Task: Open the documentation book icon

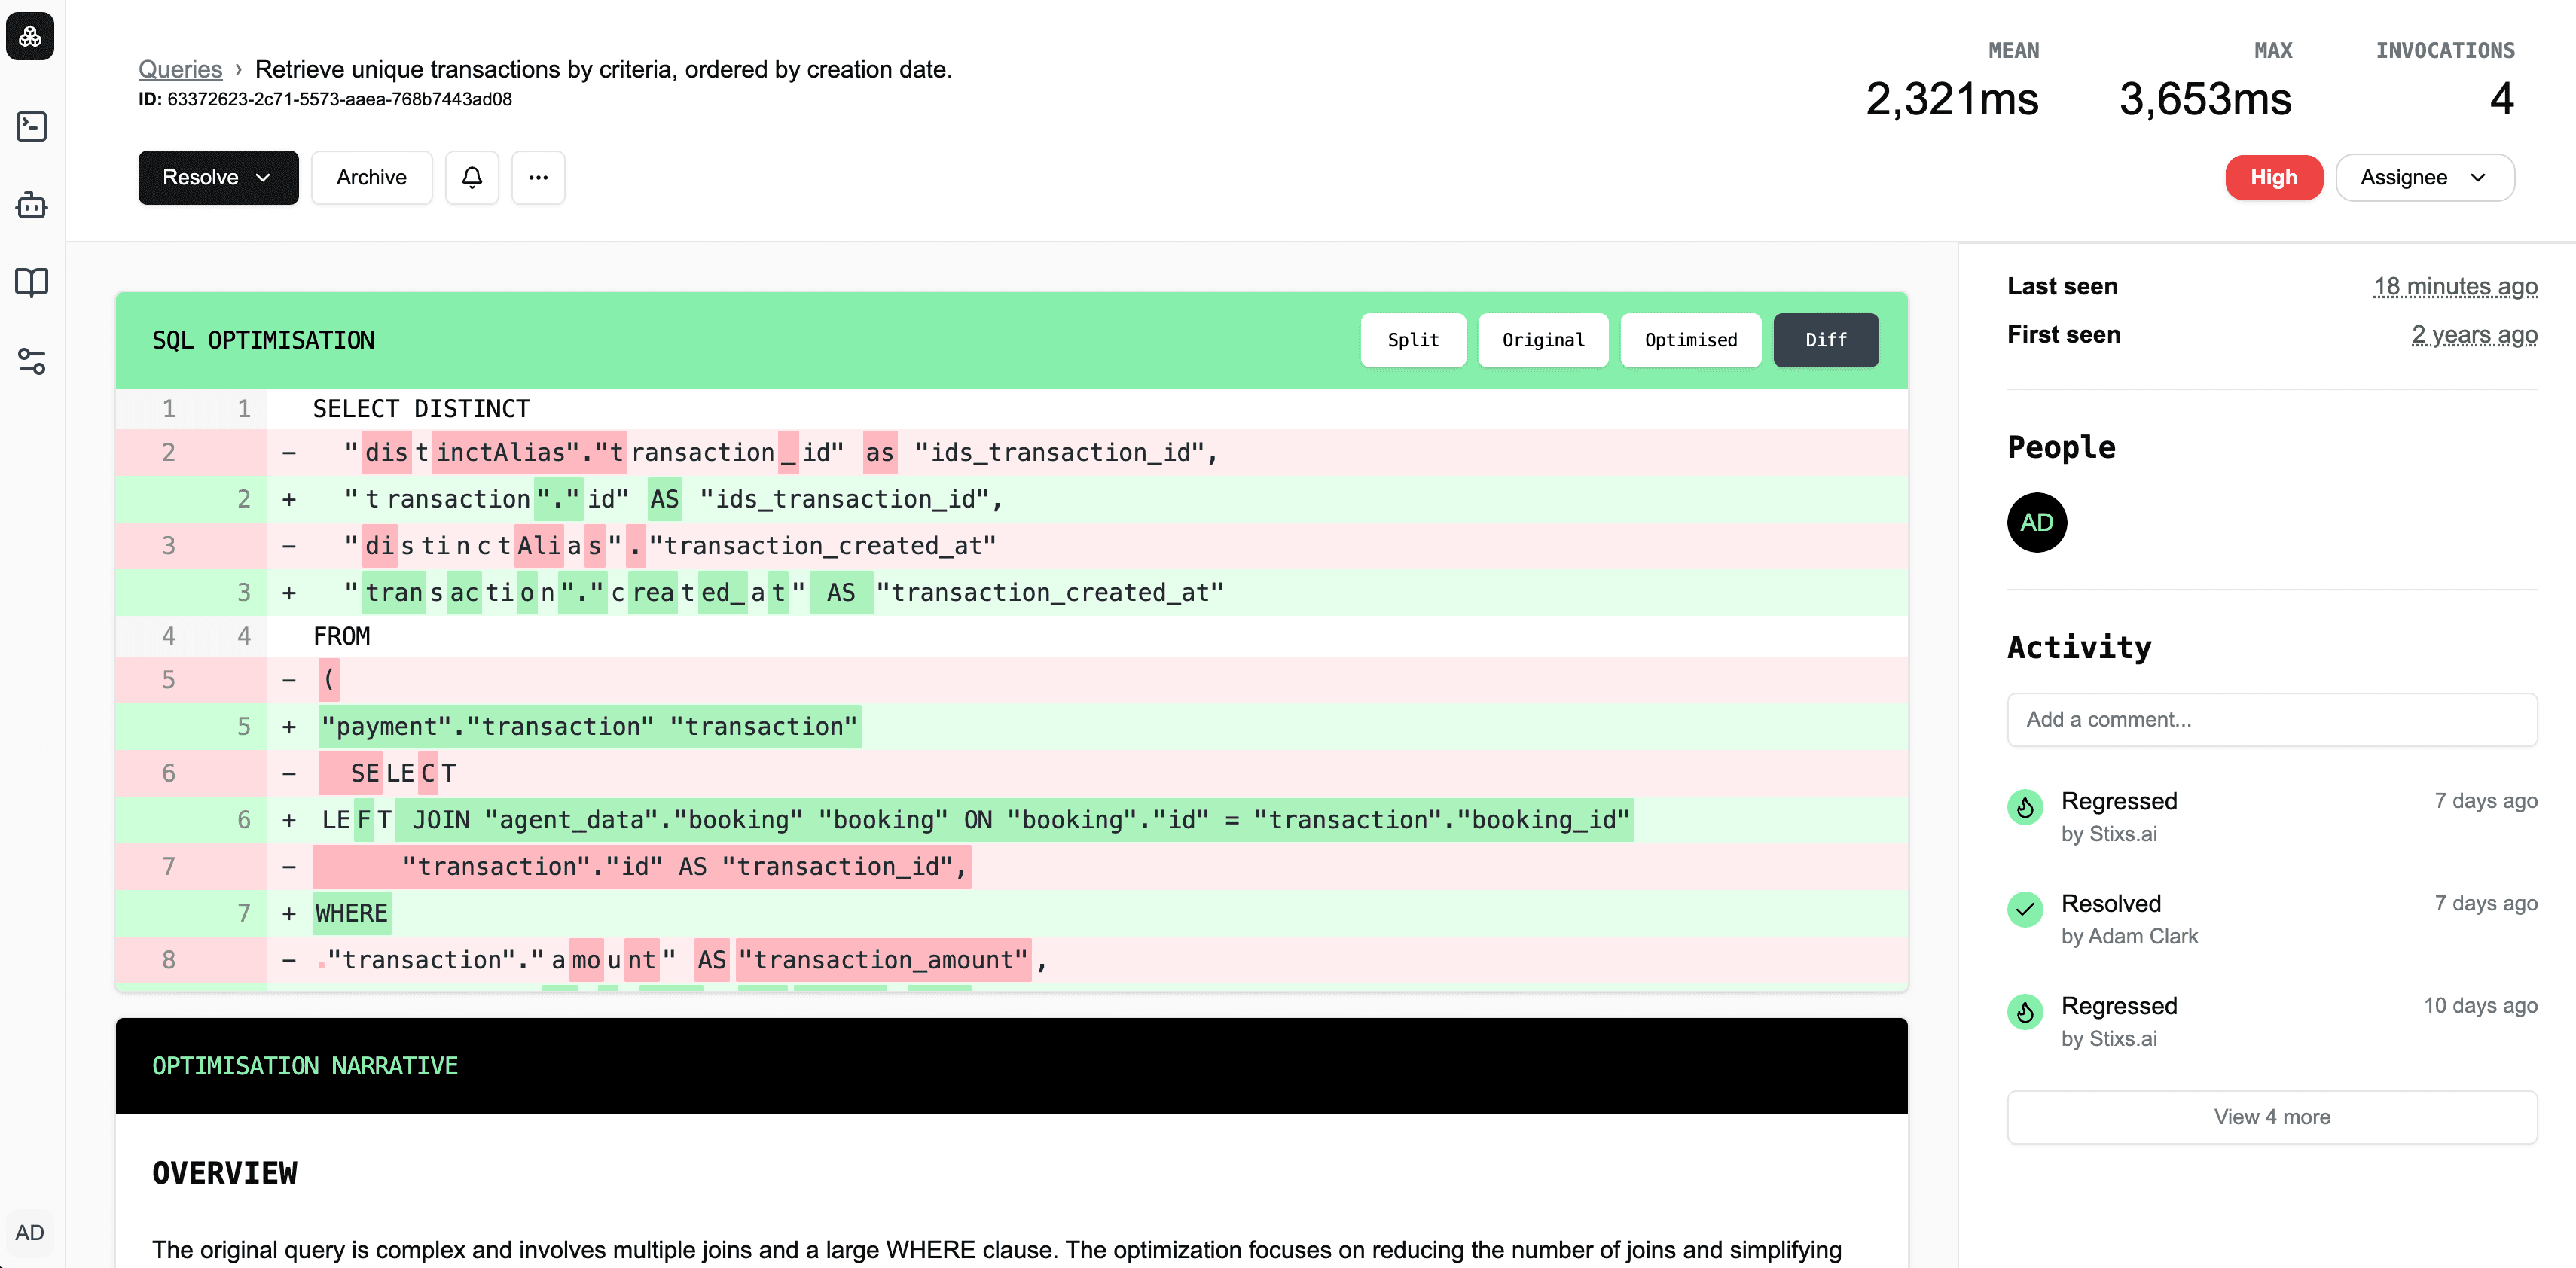Action: (31, 283)
